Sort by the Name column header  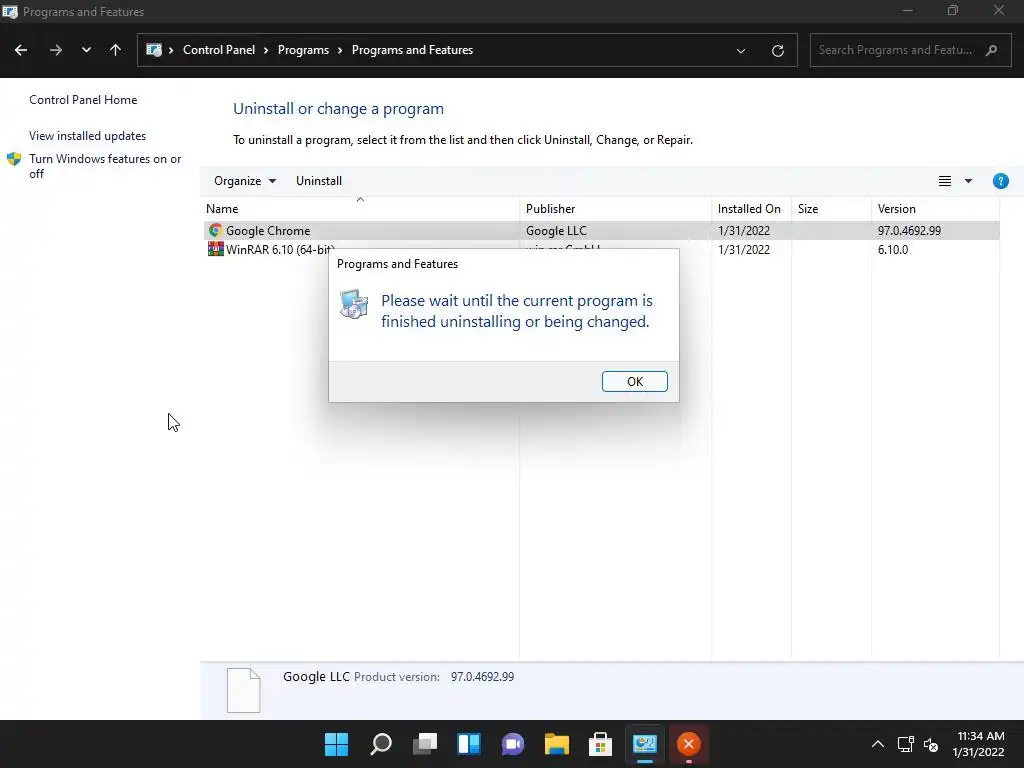360,209
